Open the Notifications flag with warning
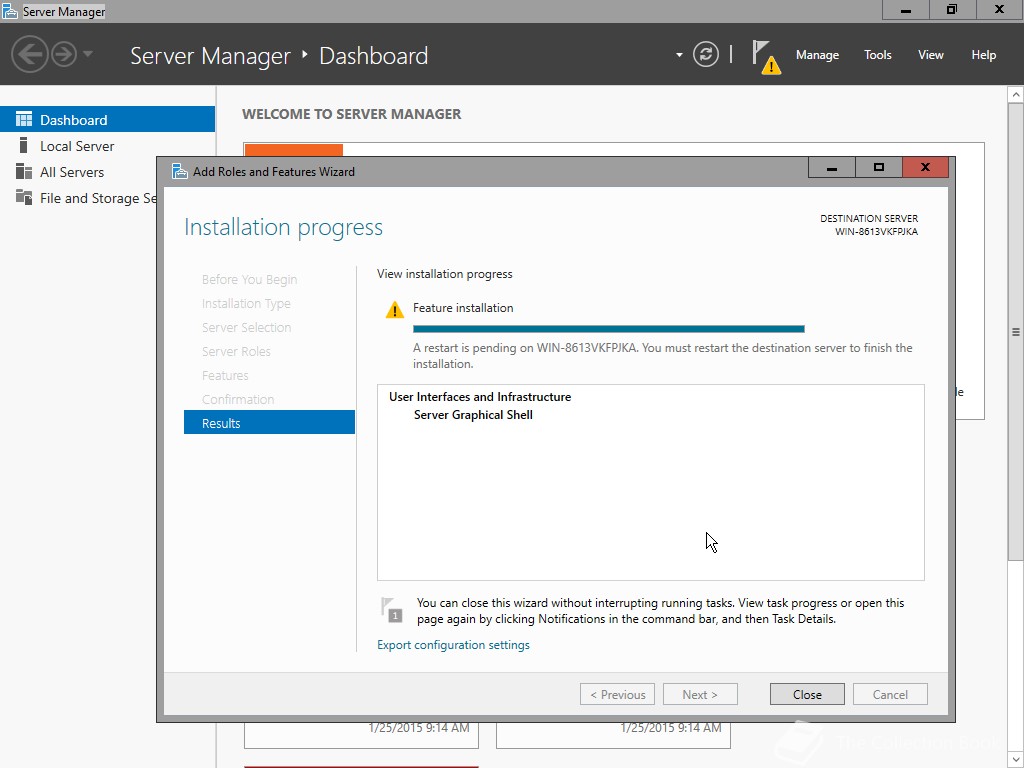 pos(765,57)
